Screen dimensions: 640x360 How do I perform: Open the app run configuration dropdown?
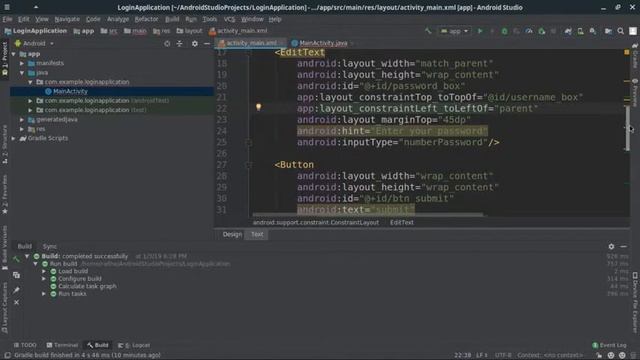(454, 31)
